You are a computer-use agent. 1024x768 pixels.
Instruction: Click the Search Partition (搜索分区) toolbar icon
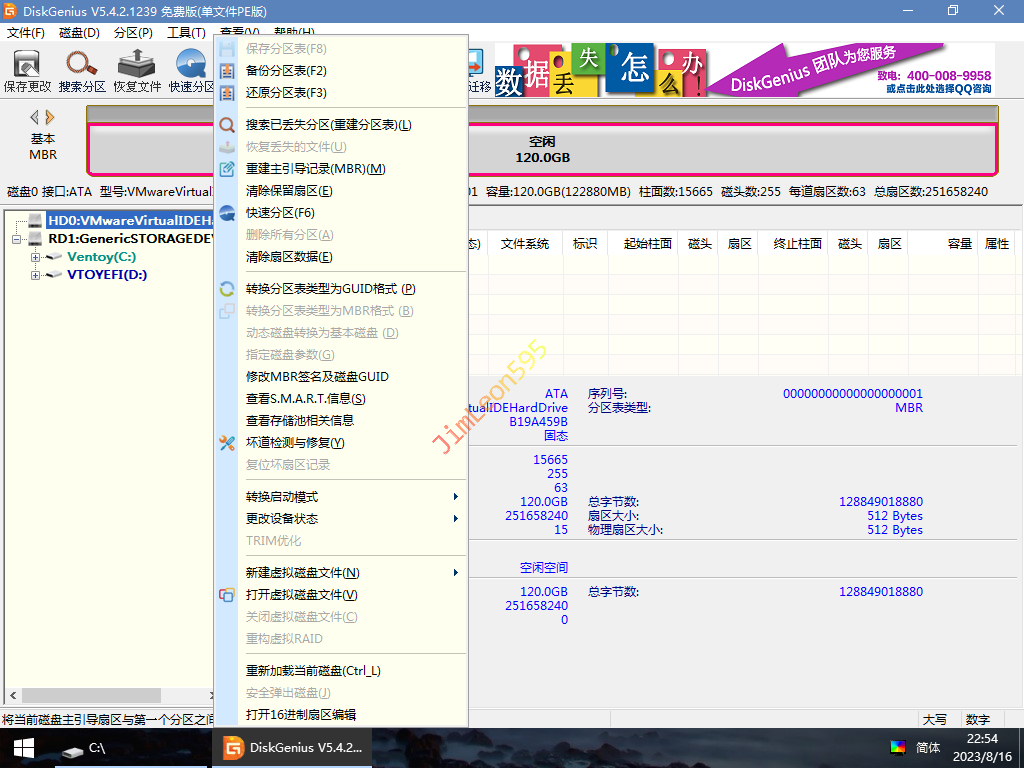pos(82,70)
